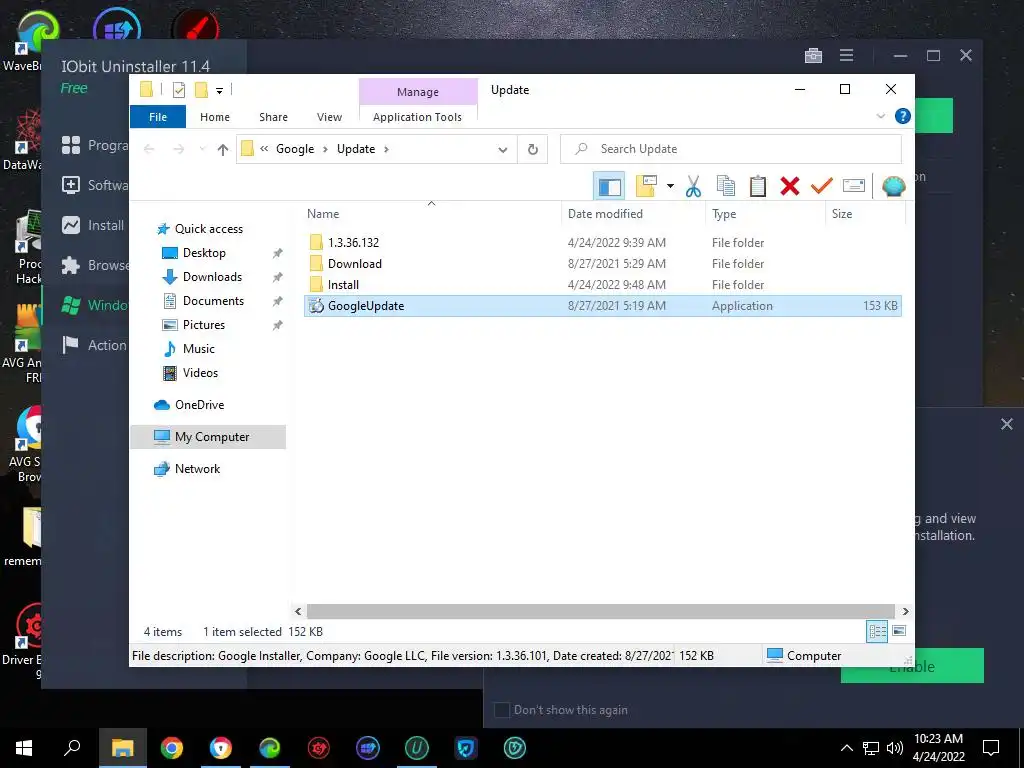Switch to the View ribbon tab

[329, 117]
